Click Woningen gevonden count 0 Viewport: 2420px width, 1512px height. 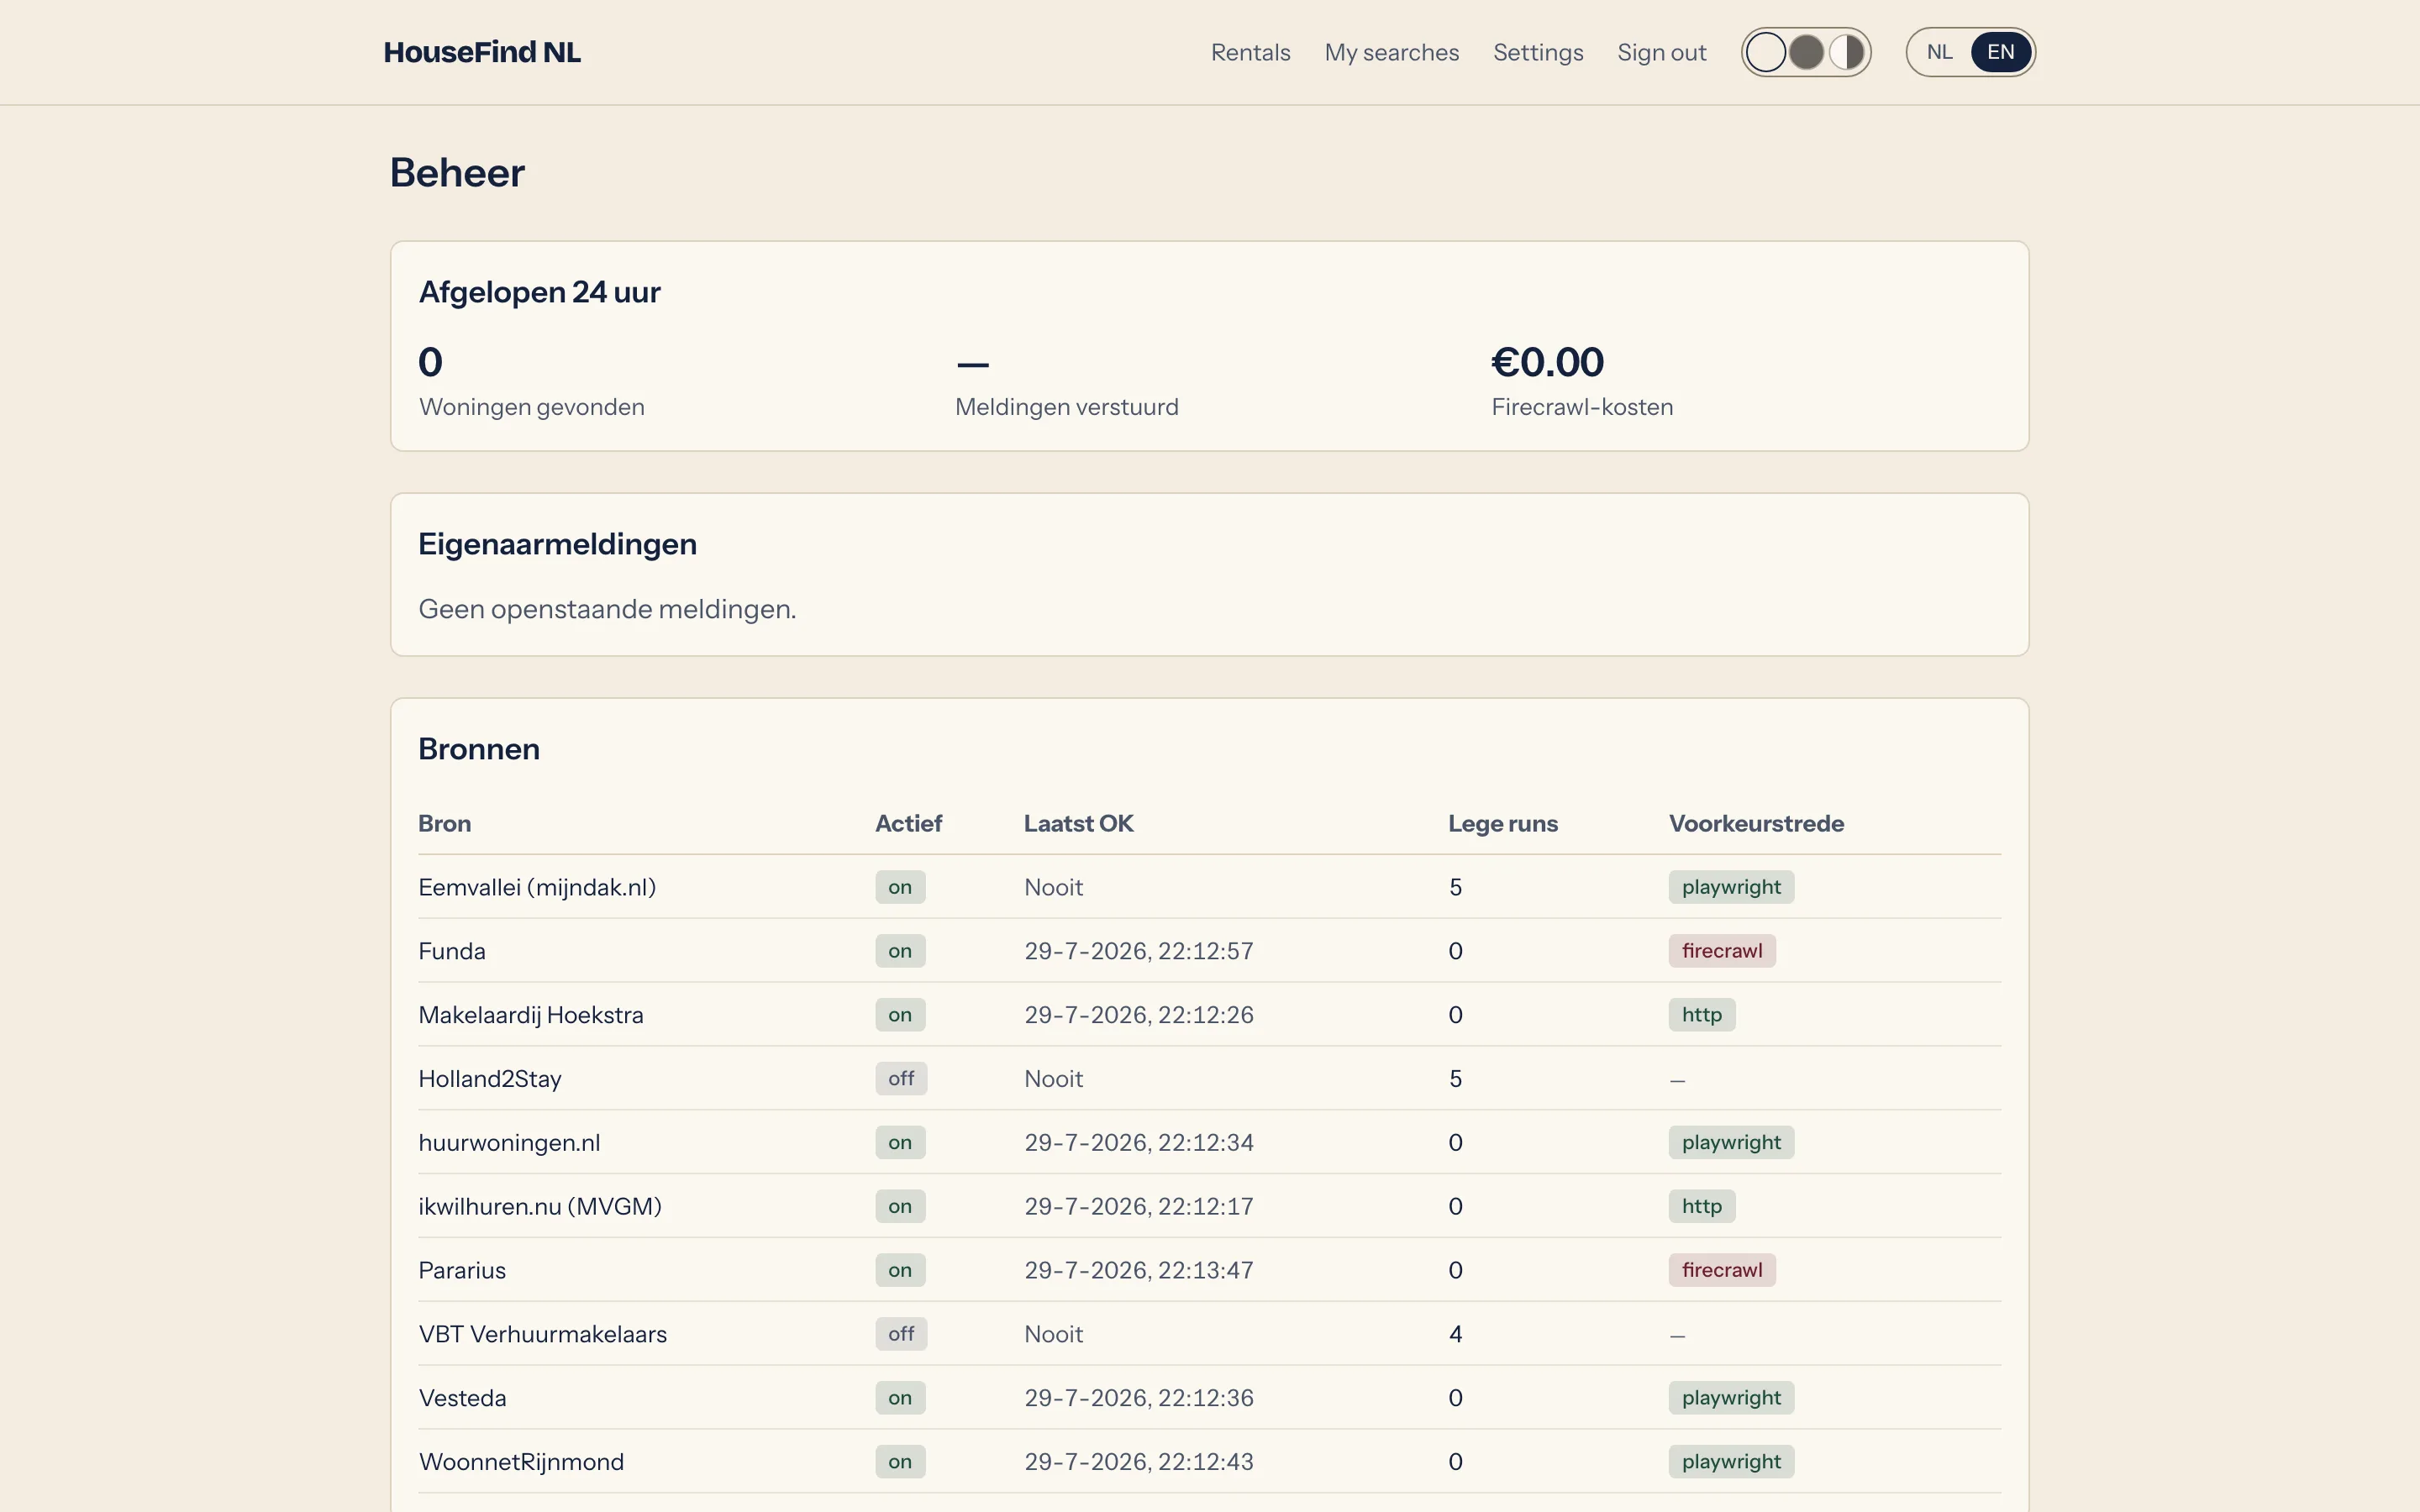pos(430,362)
